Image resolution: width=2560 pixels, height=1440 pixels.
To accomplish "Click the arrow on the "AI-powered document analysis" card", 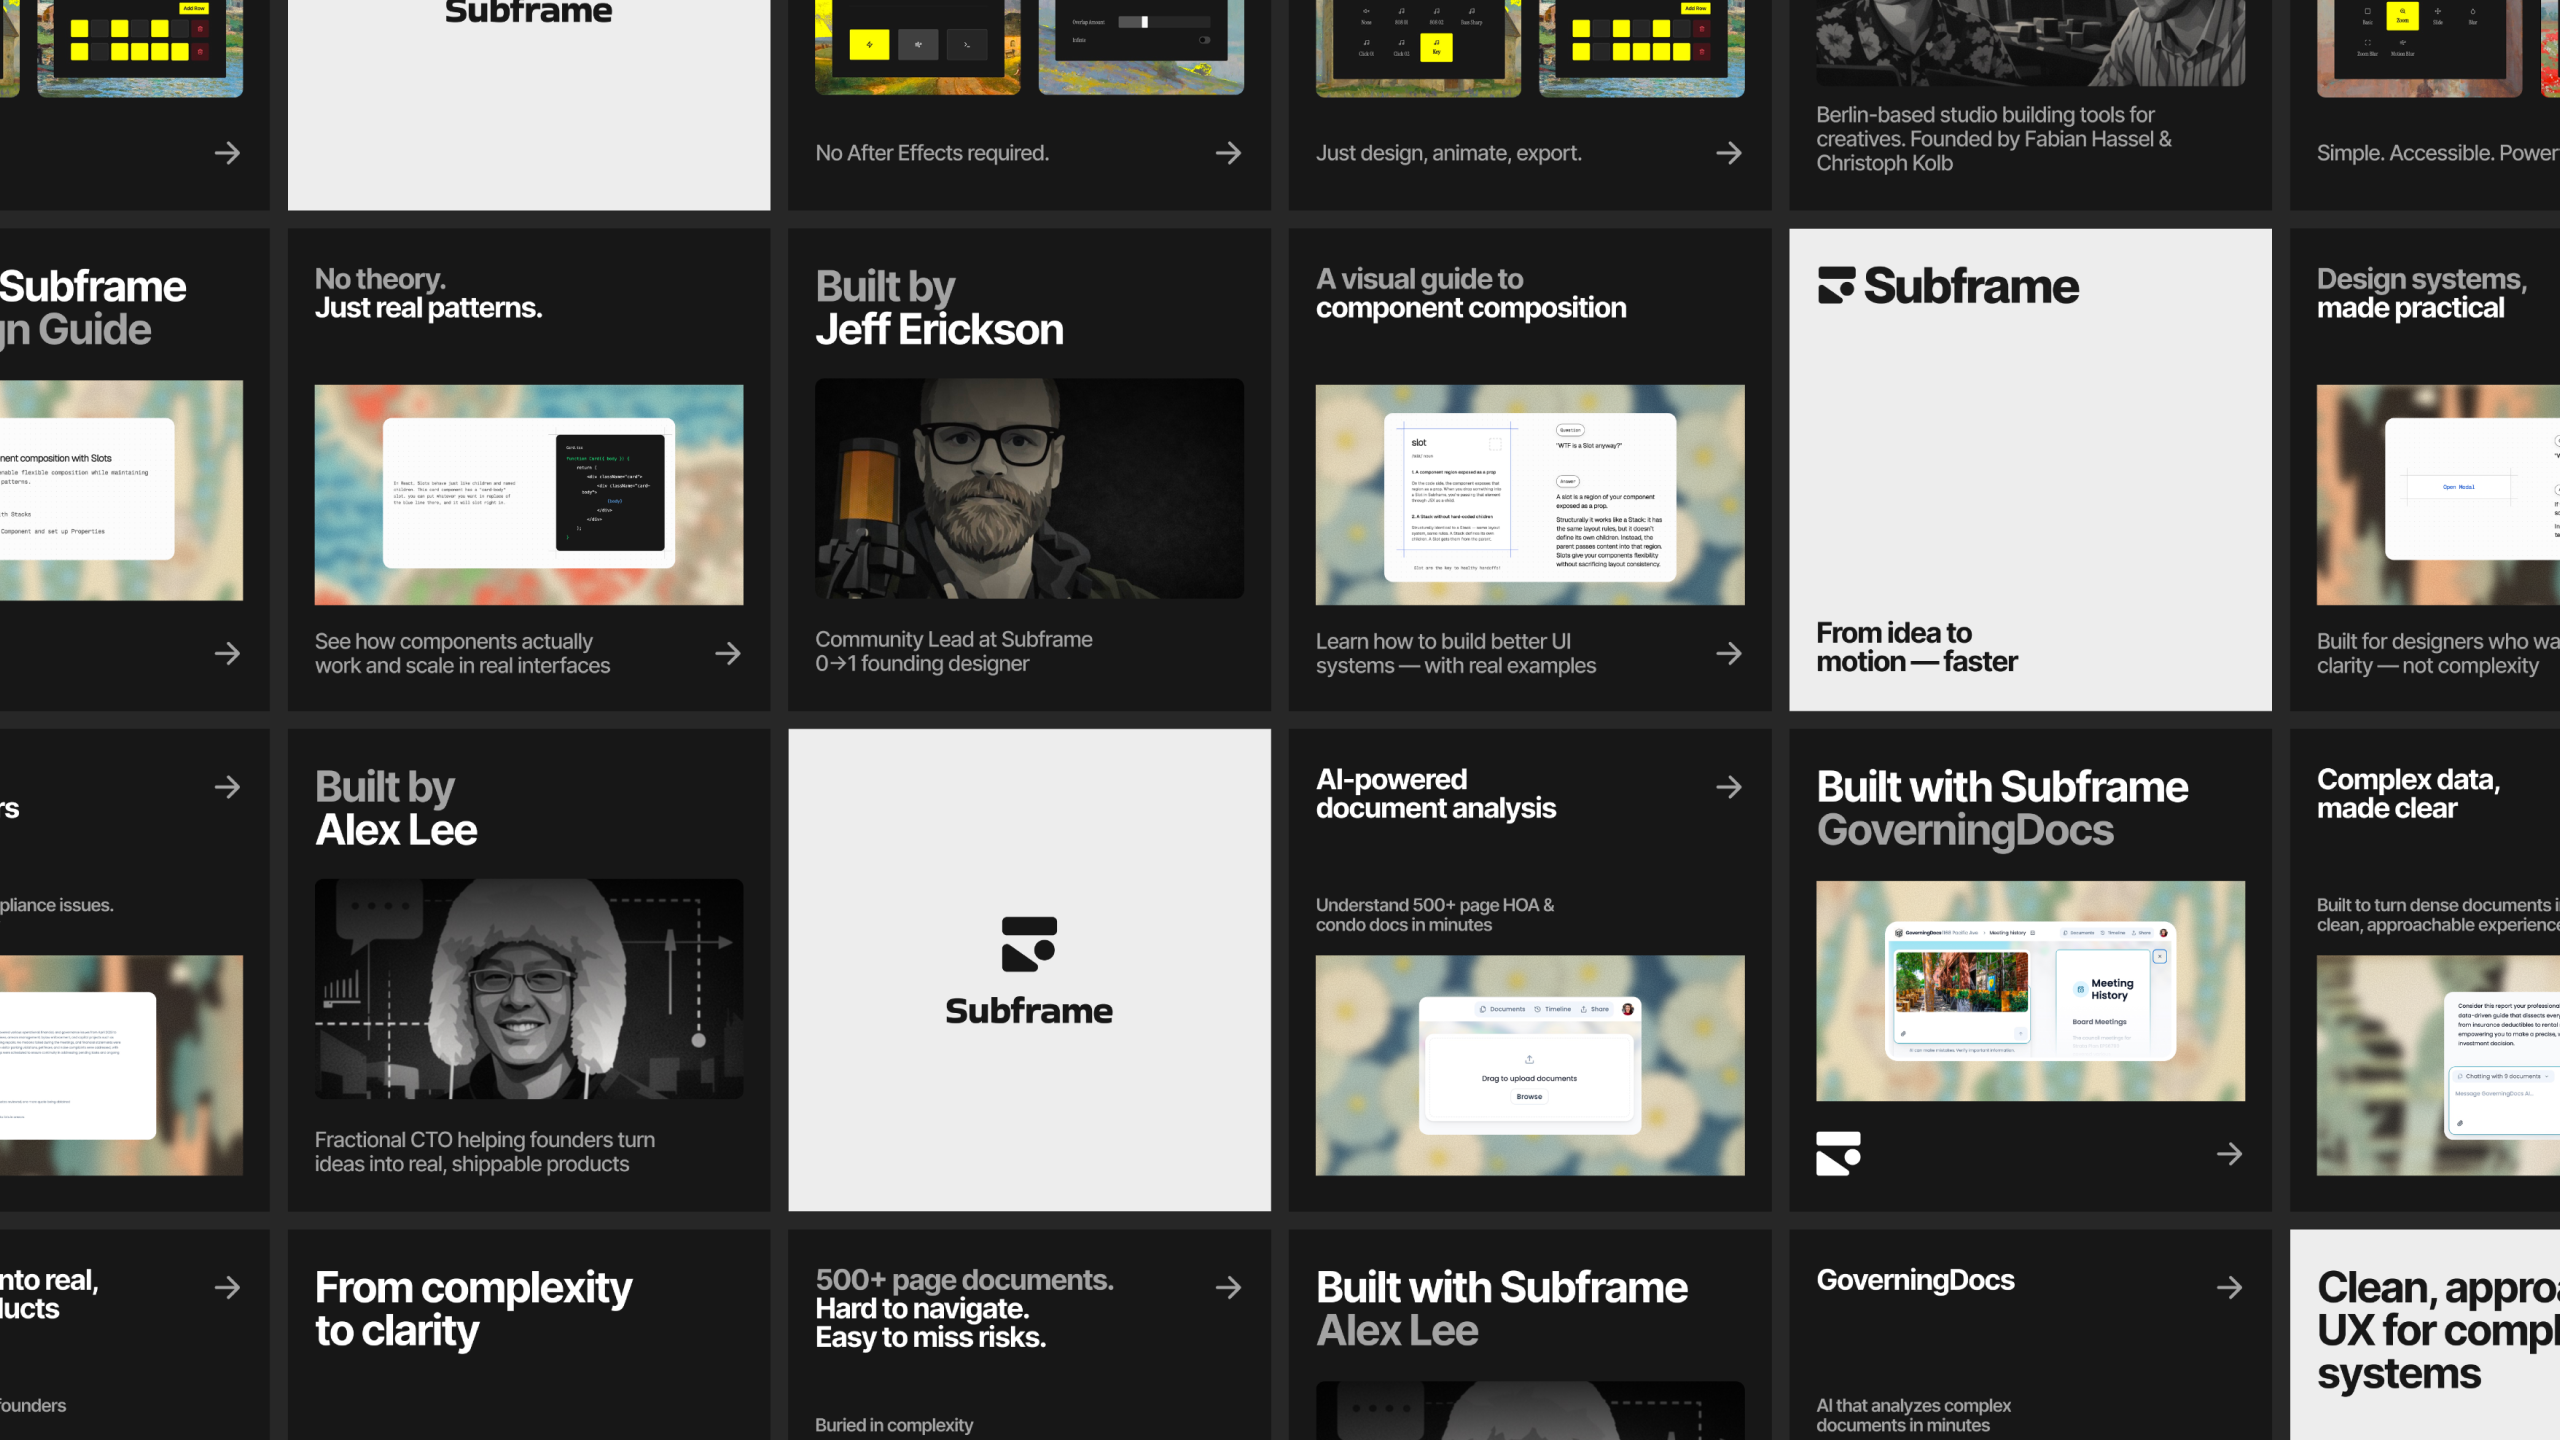I will pyautogui.click(x=1729, y=787).
